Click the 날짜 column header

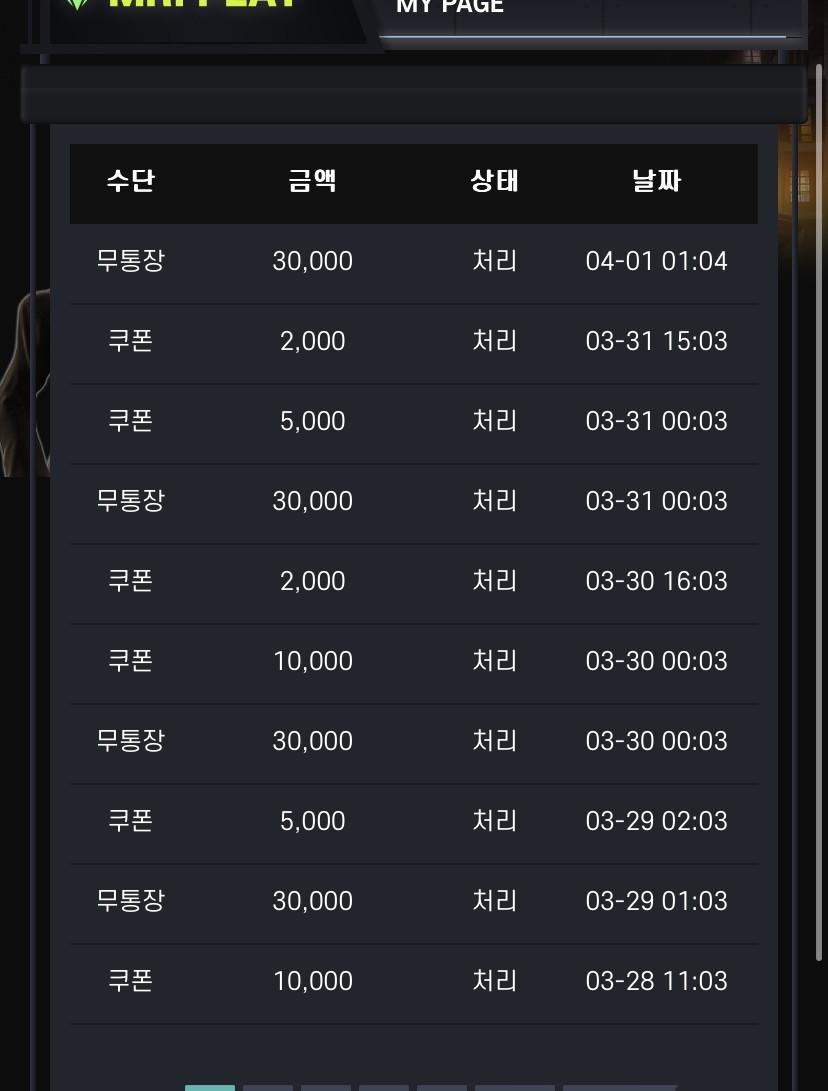[x=656, y=181]
